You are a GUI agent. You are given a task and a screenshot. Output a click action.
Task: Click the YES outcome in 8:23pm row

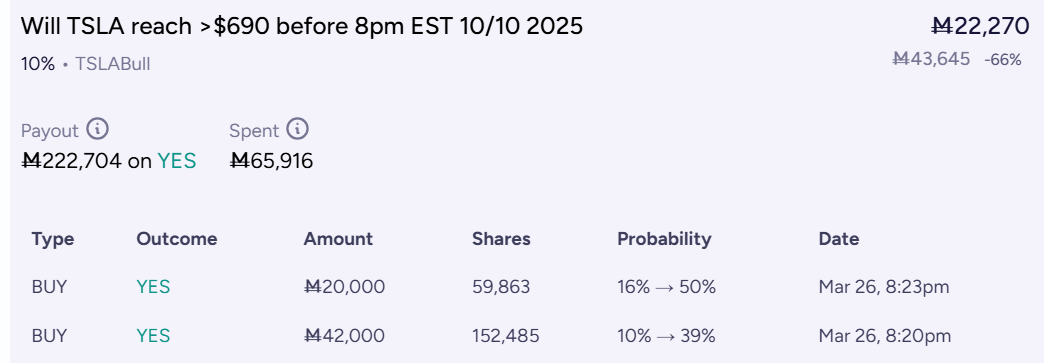153,287
